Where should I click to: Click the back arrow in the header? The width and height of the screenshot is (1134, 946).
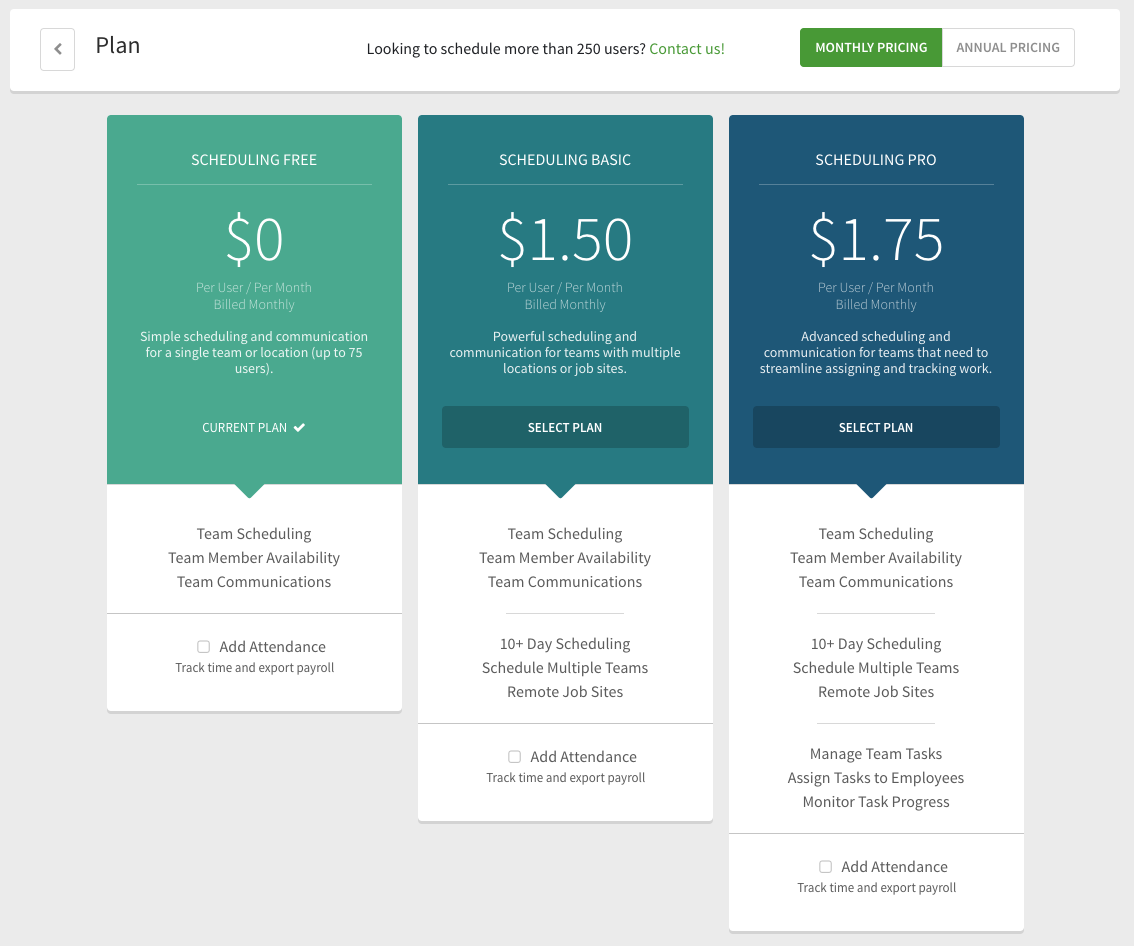[57, 49]
